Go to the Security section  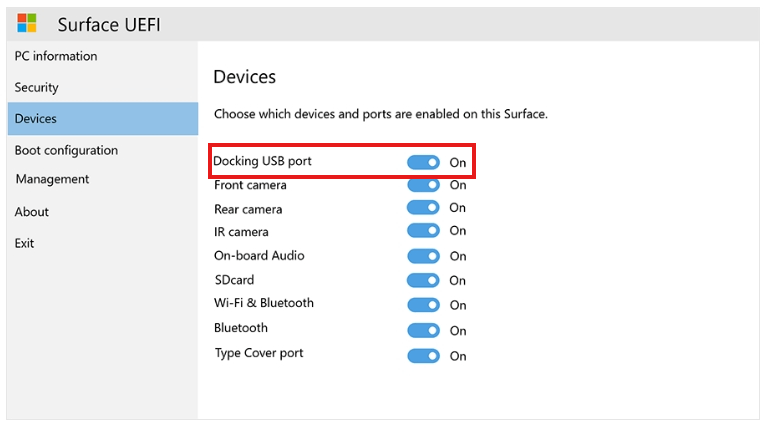coord(37,88)
